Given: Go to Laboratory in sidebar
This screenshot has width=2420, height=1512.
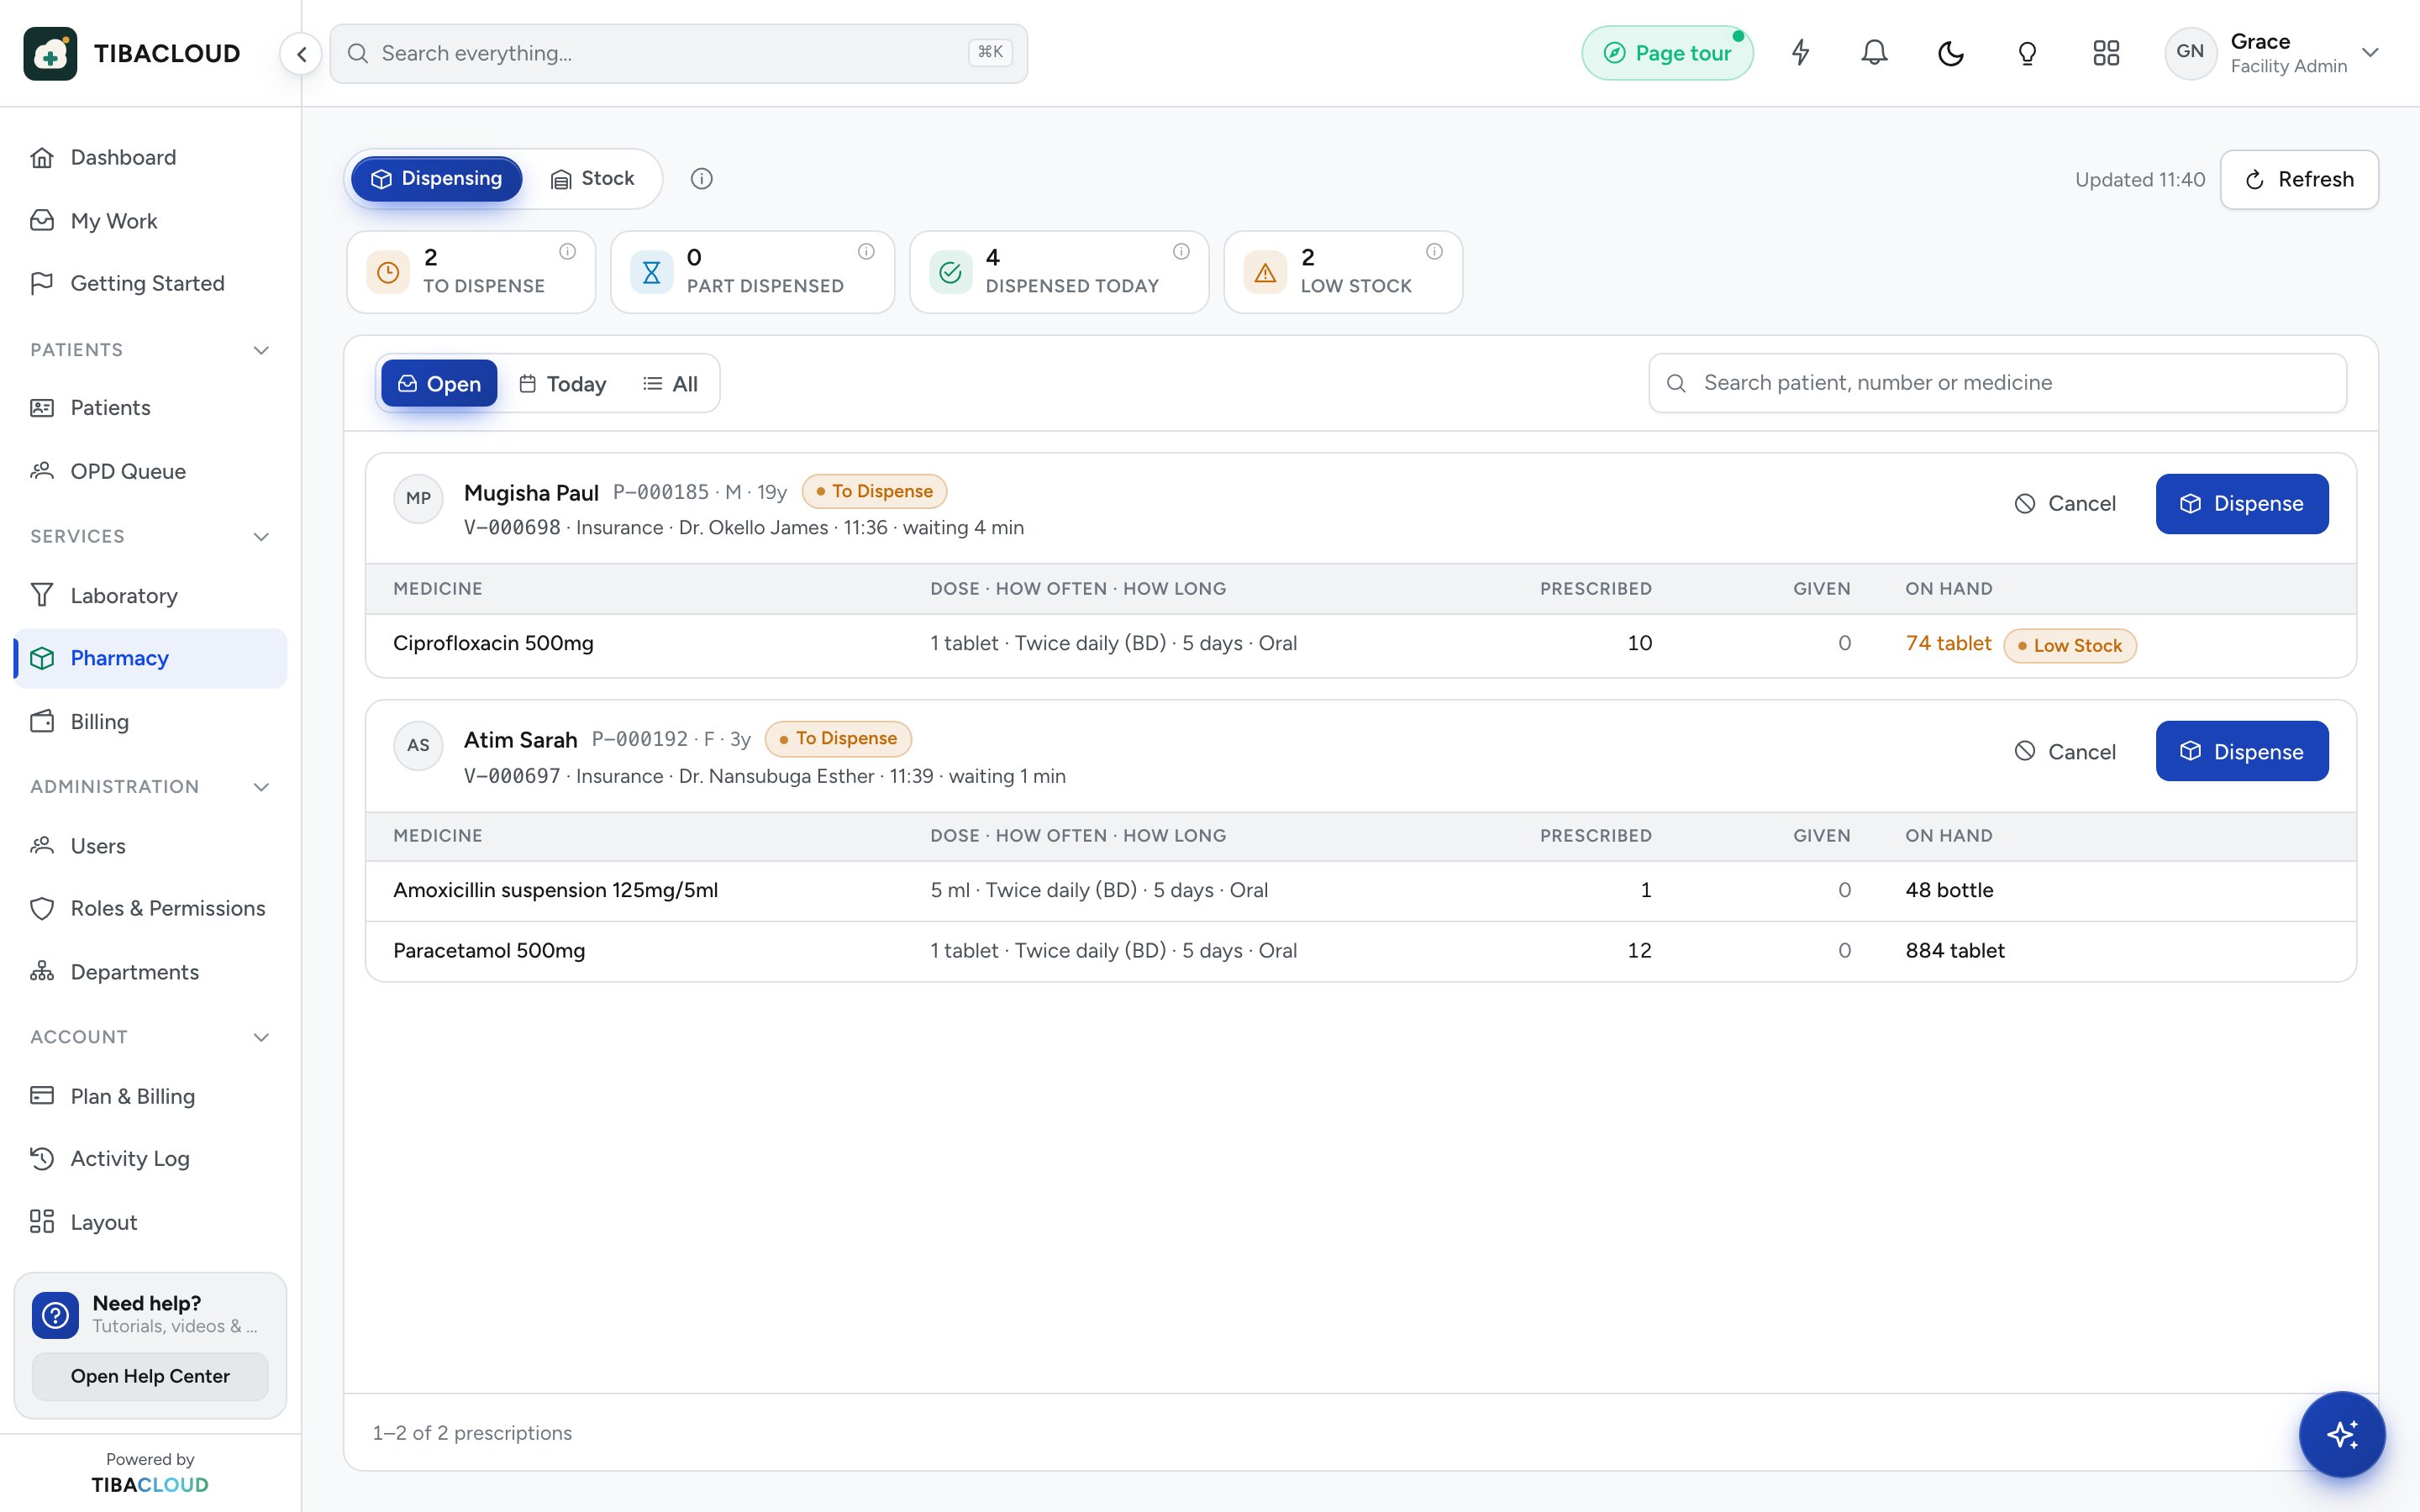Looking at the screenshot, I should [150, 596].
